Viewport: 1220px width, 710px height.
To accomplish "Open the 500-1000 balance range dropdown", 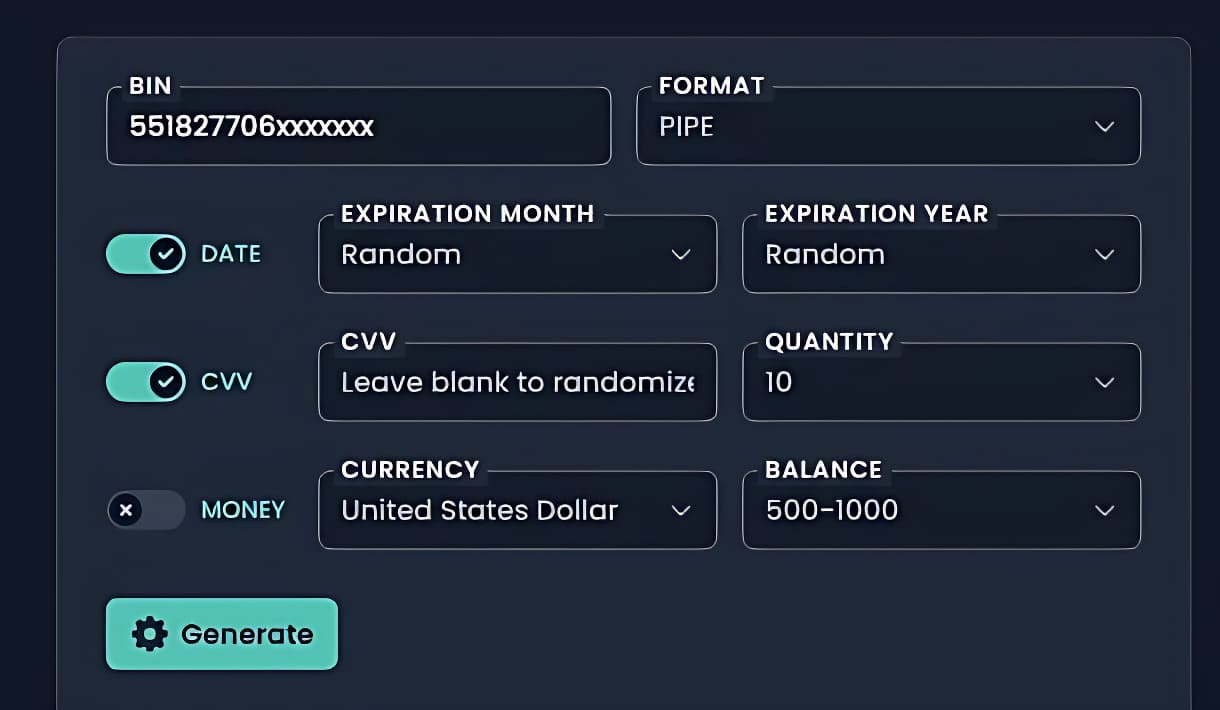I will pos(920,511).
